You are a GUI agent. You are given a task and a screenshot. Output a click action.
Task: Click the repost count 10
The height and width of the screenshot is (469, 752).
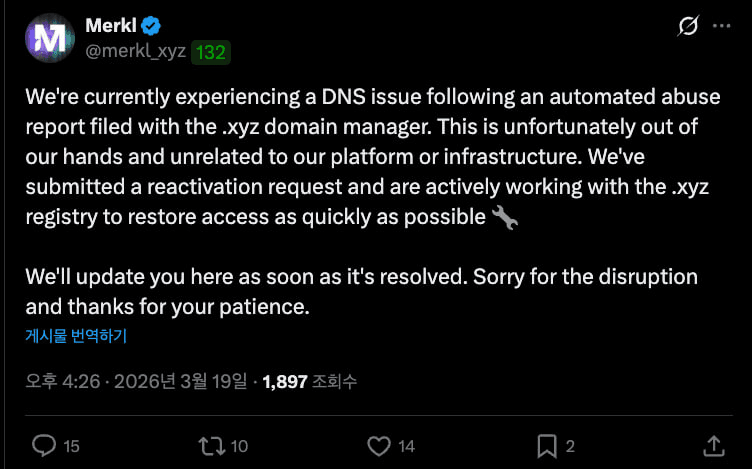pos(239,446)
